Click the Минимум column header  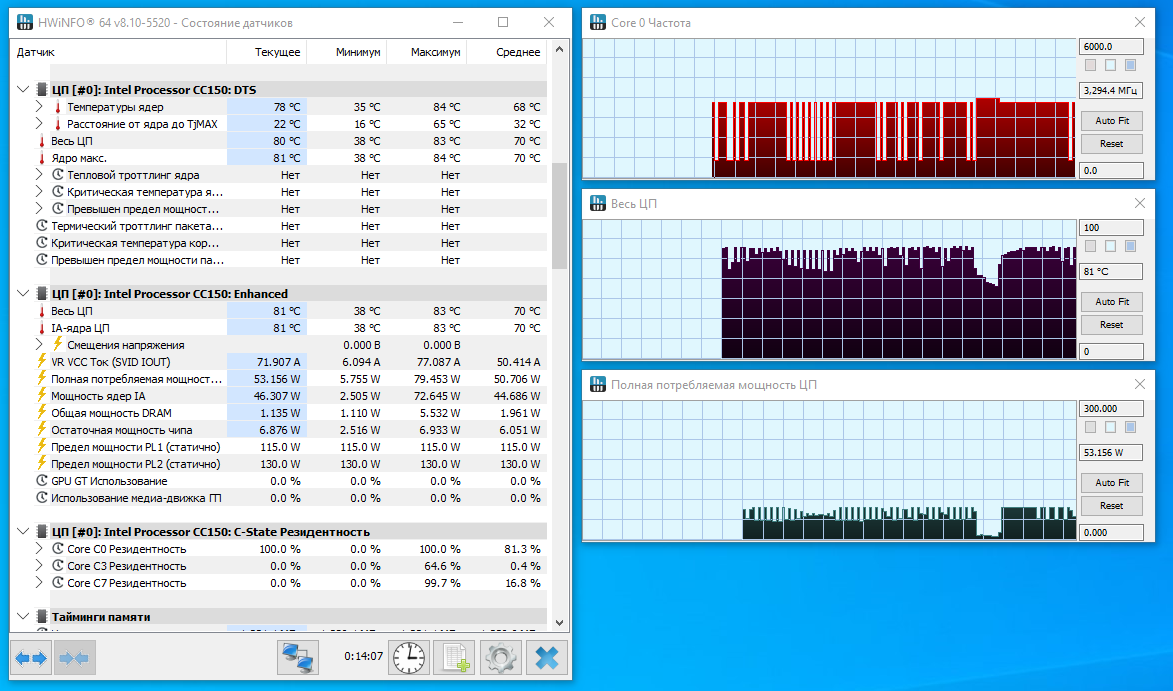(347, 52)
